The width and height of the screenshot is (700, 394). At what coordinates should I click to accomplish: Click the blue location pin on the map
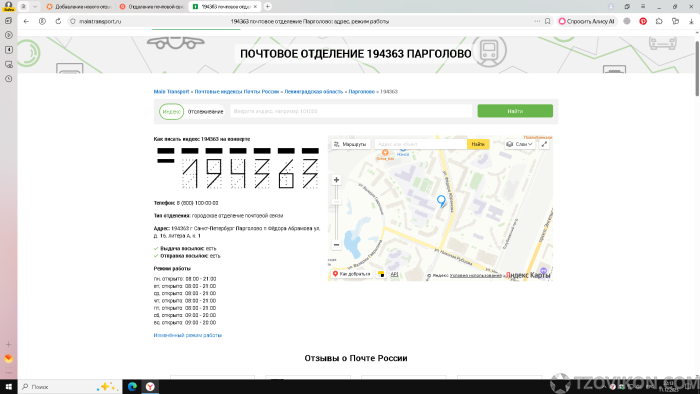click(441, 201)
